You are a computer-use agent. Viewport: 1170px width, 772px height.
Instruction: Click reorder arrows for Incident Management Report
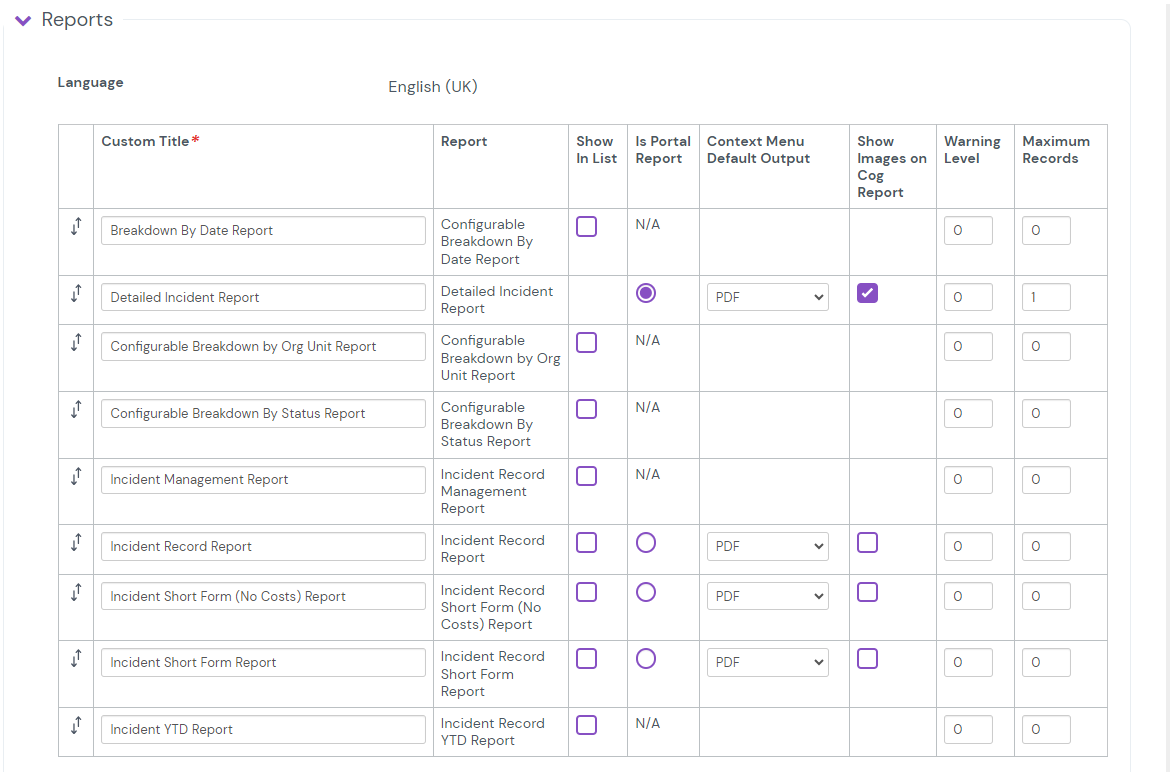click(76, 476)
